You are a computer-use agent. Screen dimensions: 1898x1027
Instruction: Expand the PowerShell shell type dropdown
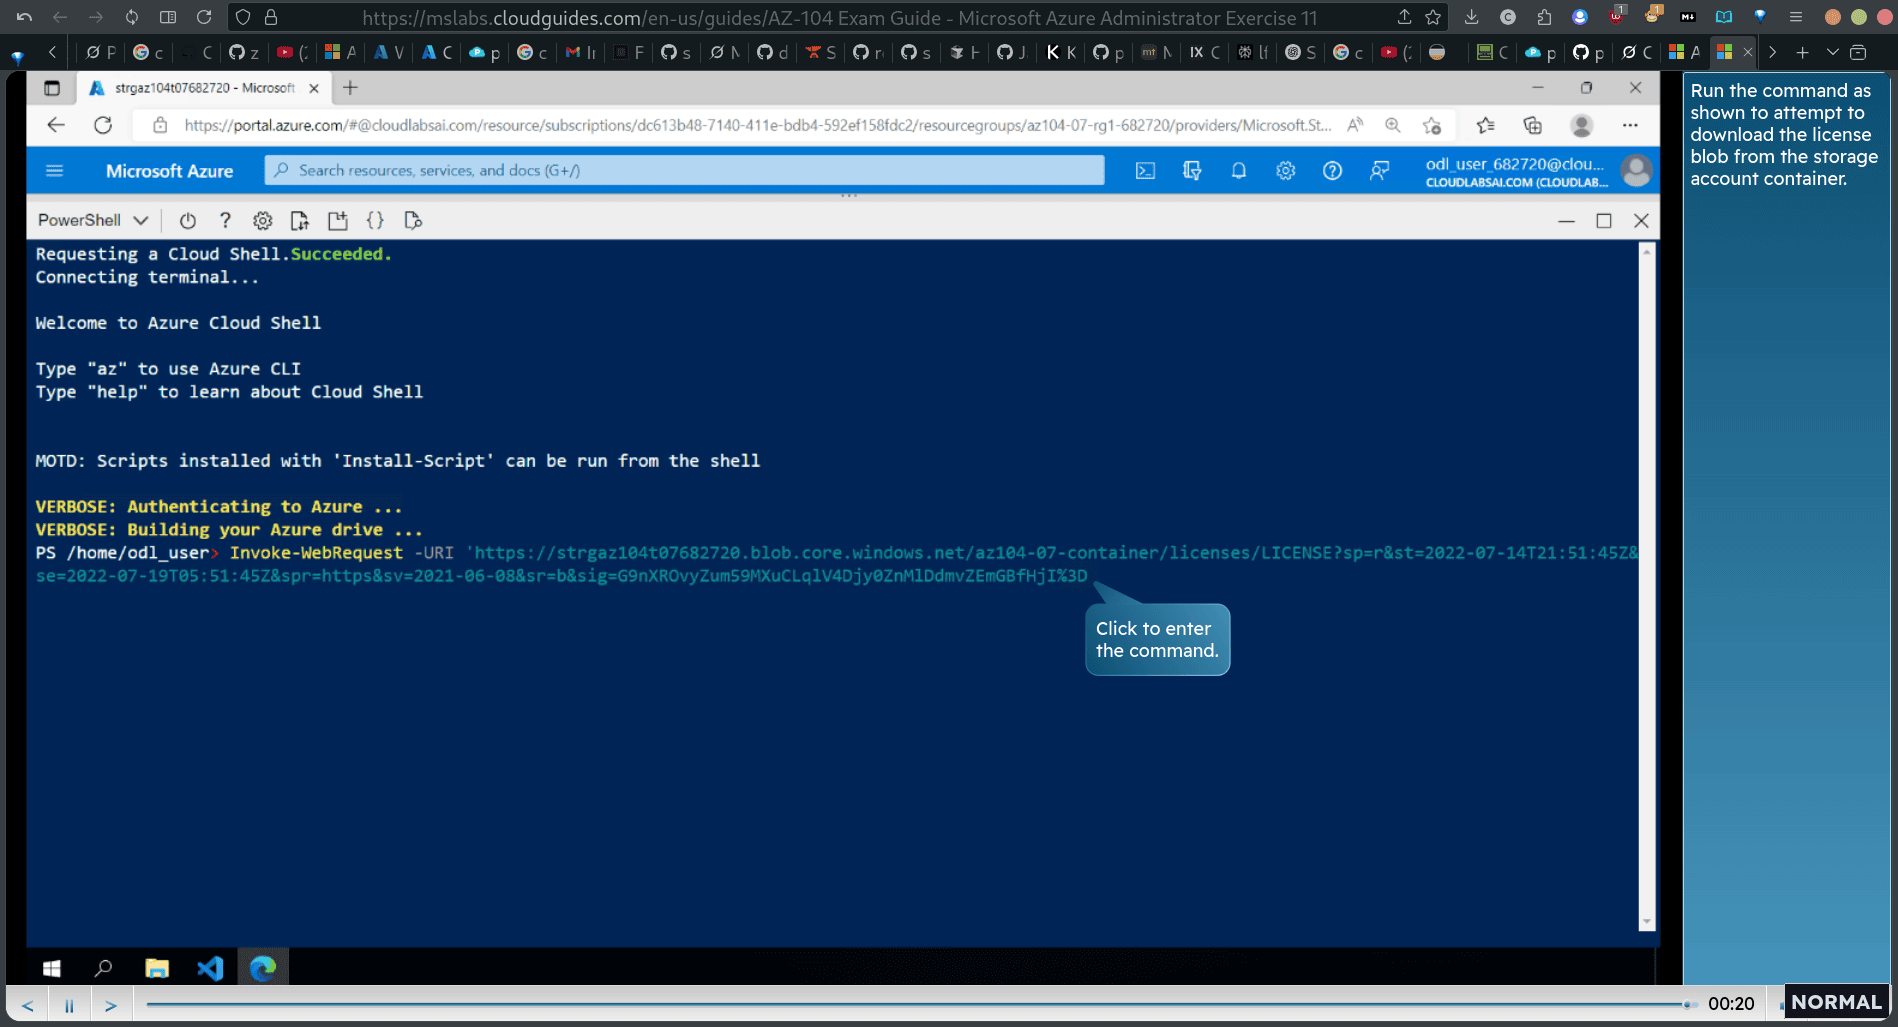point(92,220)
